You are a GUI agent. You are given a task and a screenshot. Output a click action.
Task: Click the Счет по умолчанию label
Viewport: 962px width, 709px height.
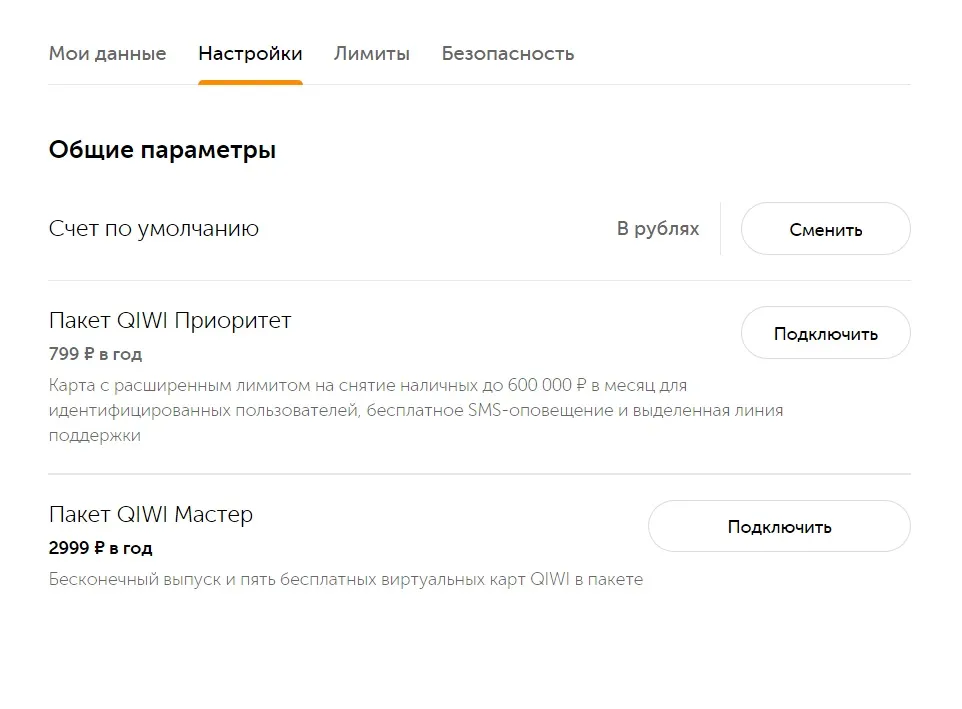[154, 229]
